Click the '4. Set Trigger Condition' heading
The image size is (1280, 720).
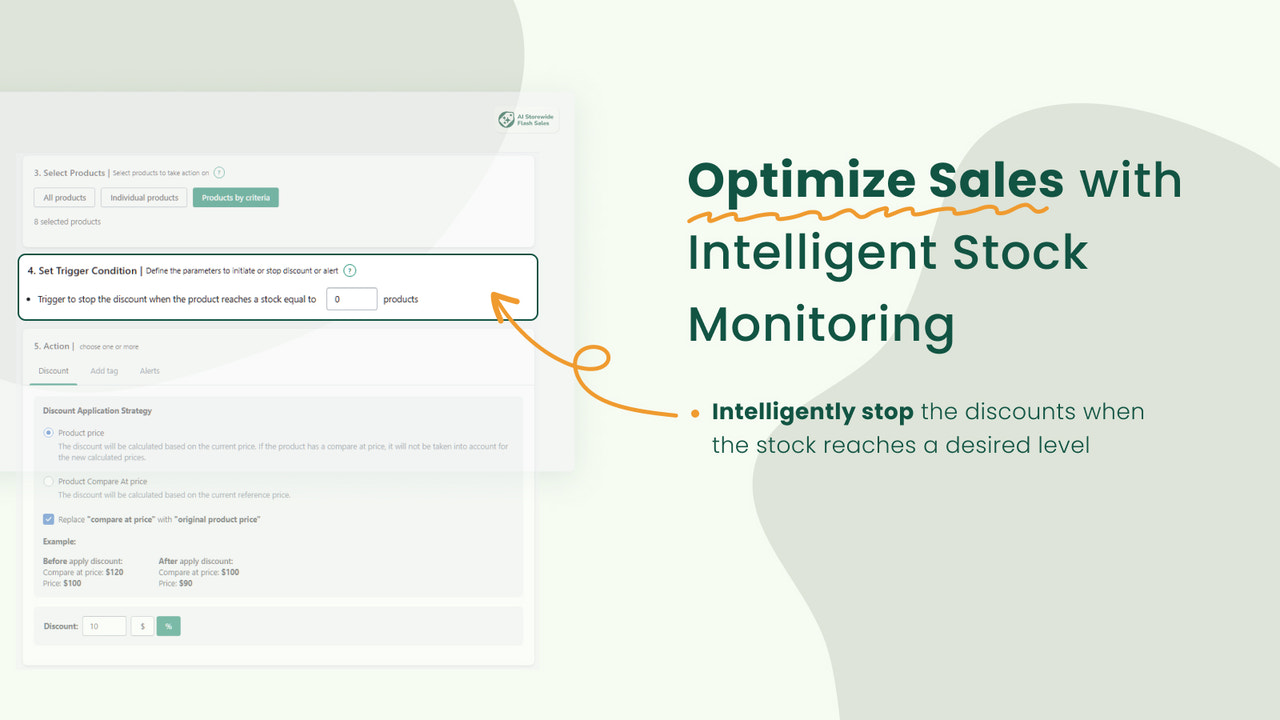pos(82,270)
